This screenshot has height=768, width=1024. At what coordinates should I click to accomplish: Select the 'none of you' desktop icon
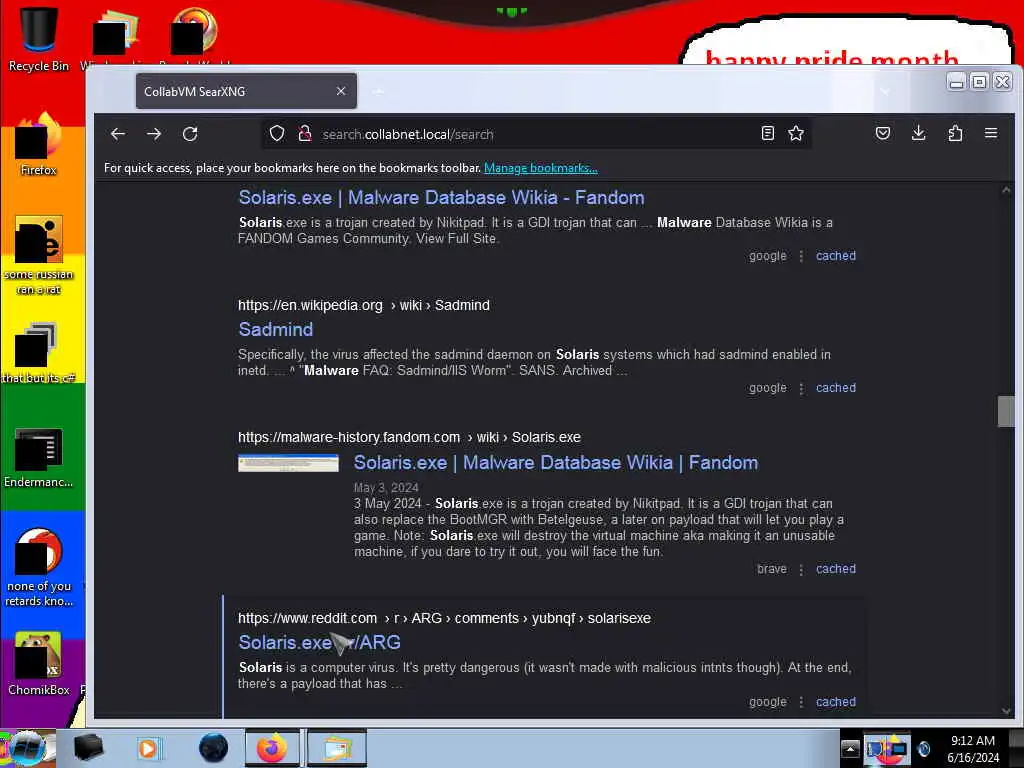[39, 568]
